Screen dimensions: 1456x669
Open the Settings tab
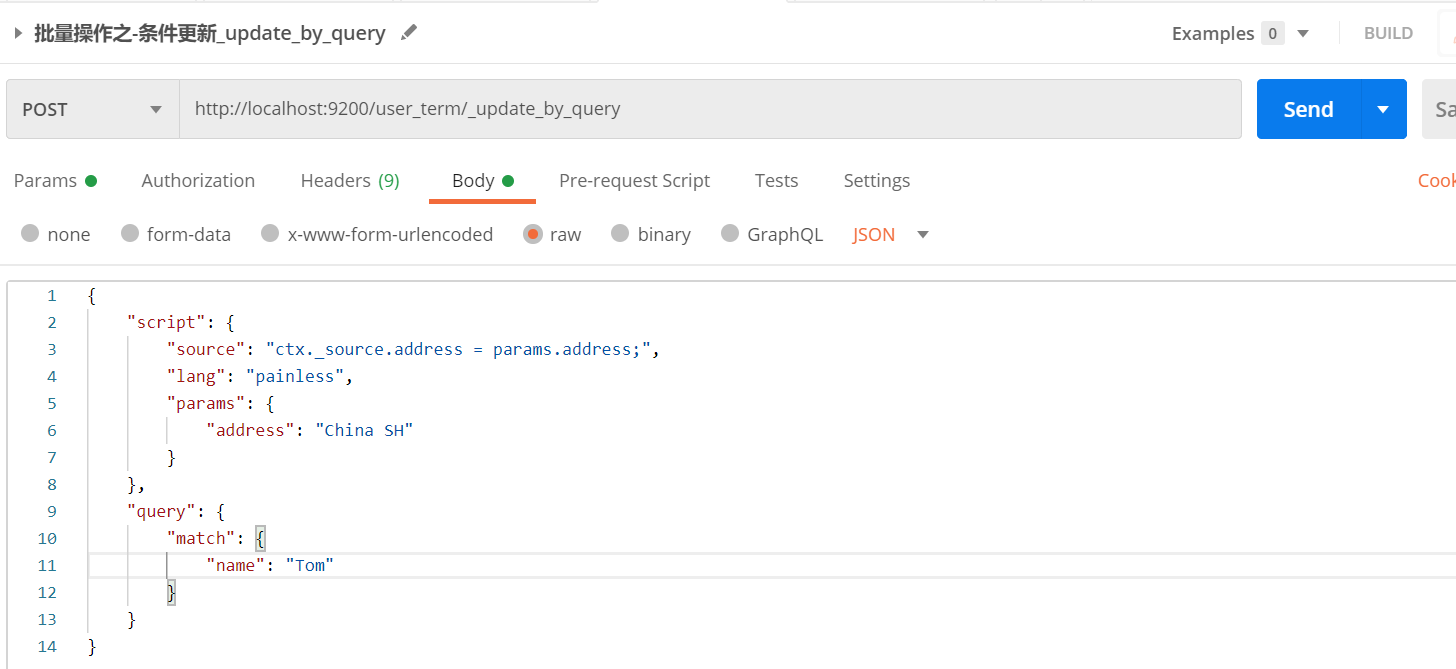click(x=876, y=181)
